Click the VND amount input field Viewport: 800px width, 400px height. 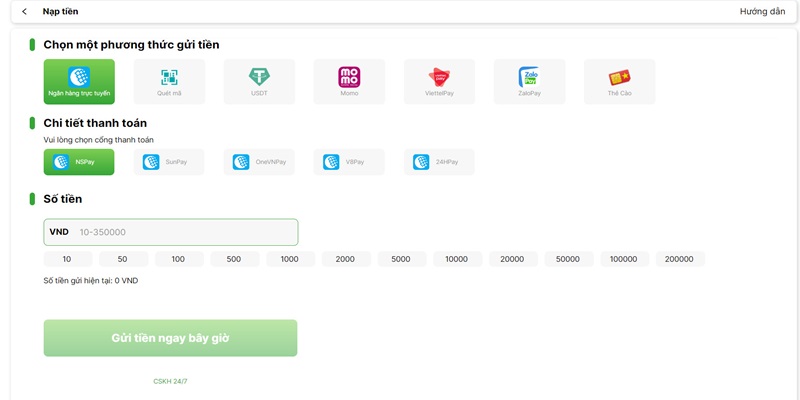click(x=185, y=232)
